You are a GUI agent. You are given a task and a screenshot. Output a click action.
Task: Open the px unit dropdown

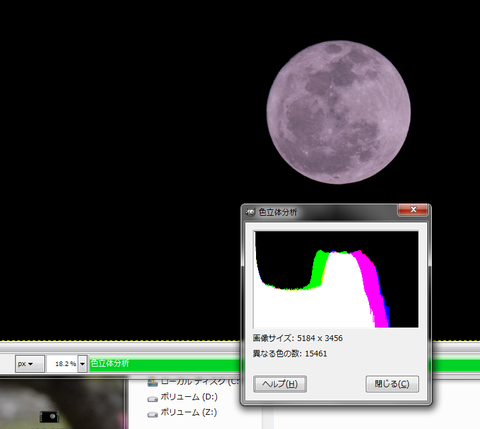pos(29,364)
